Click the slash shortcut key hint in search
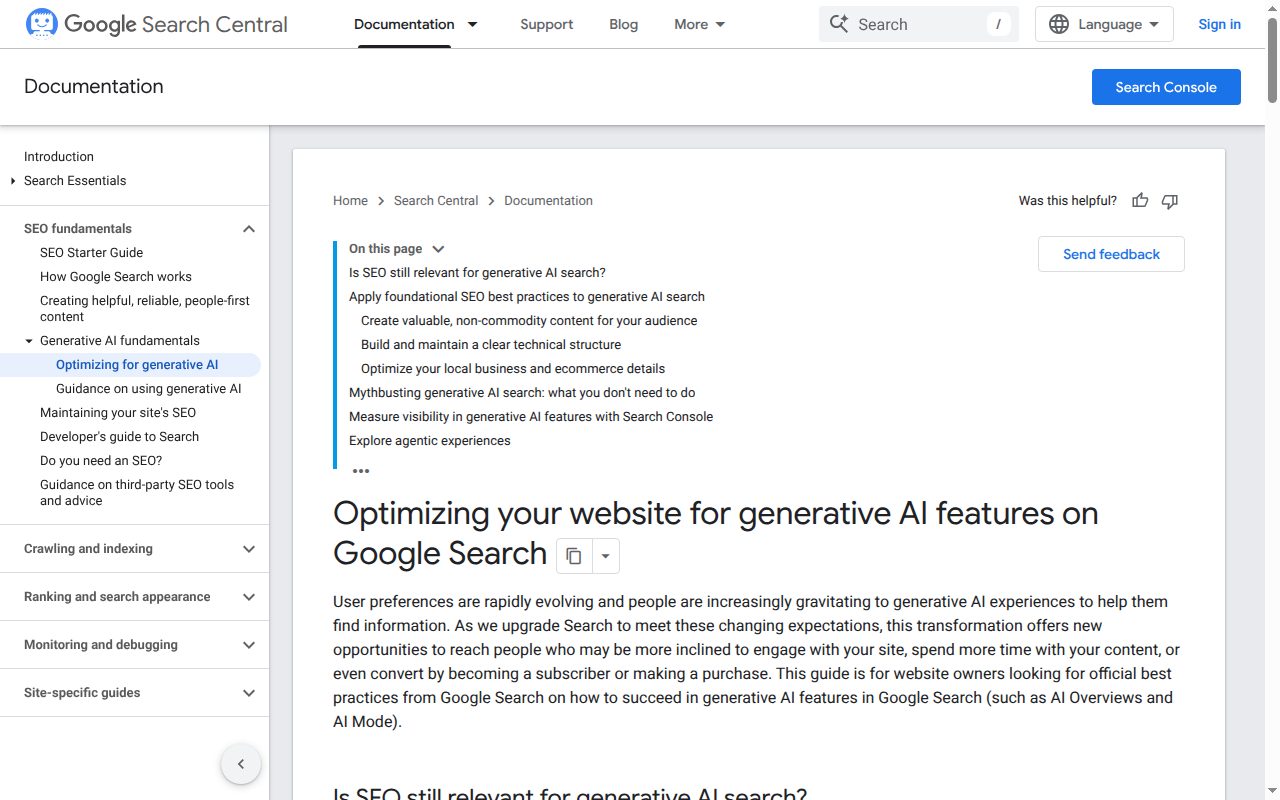The image size is (1280, 800). pos(998,24)
